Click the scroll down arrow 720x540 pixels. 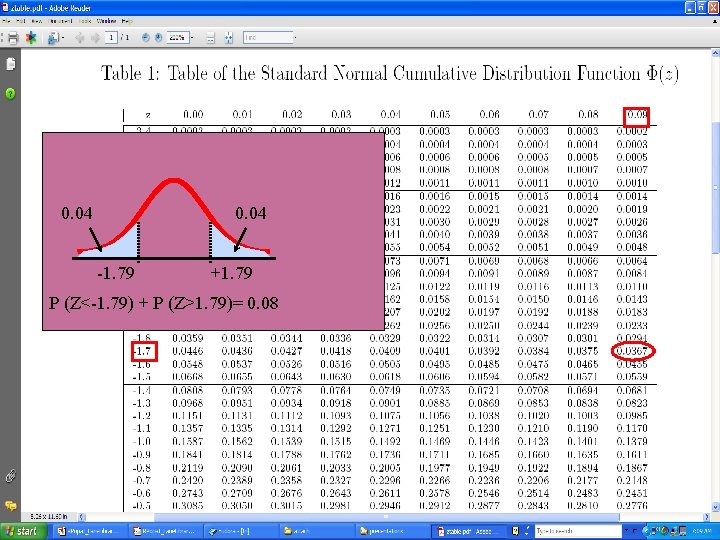(x=715, y=507)
